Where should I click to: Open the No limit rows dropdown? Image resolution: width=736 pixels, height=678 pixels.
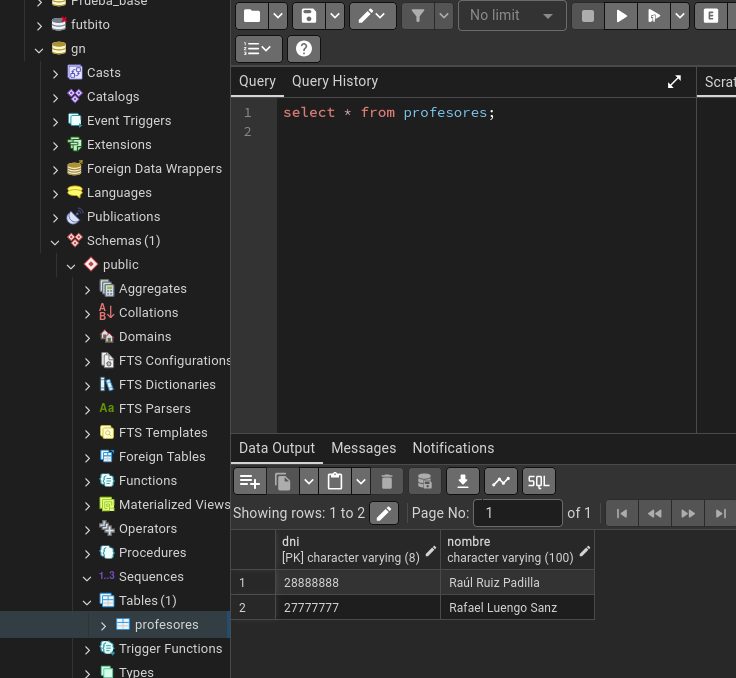click(x=512, y=16)
